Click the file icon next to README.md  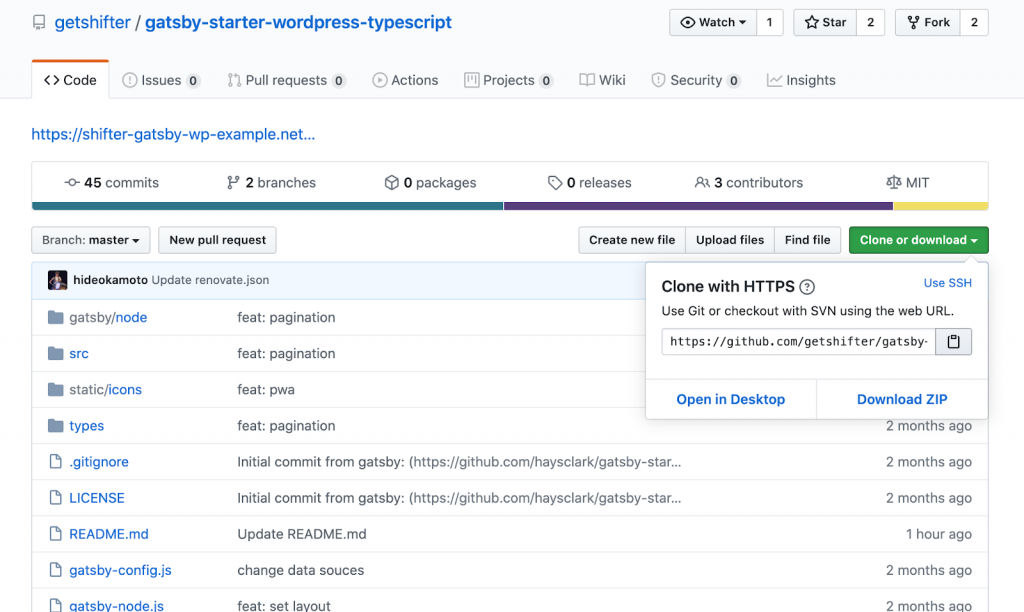56,534
